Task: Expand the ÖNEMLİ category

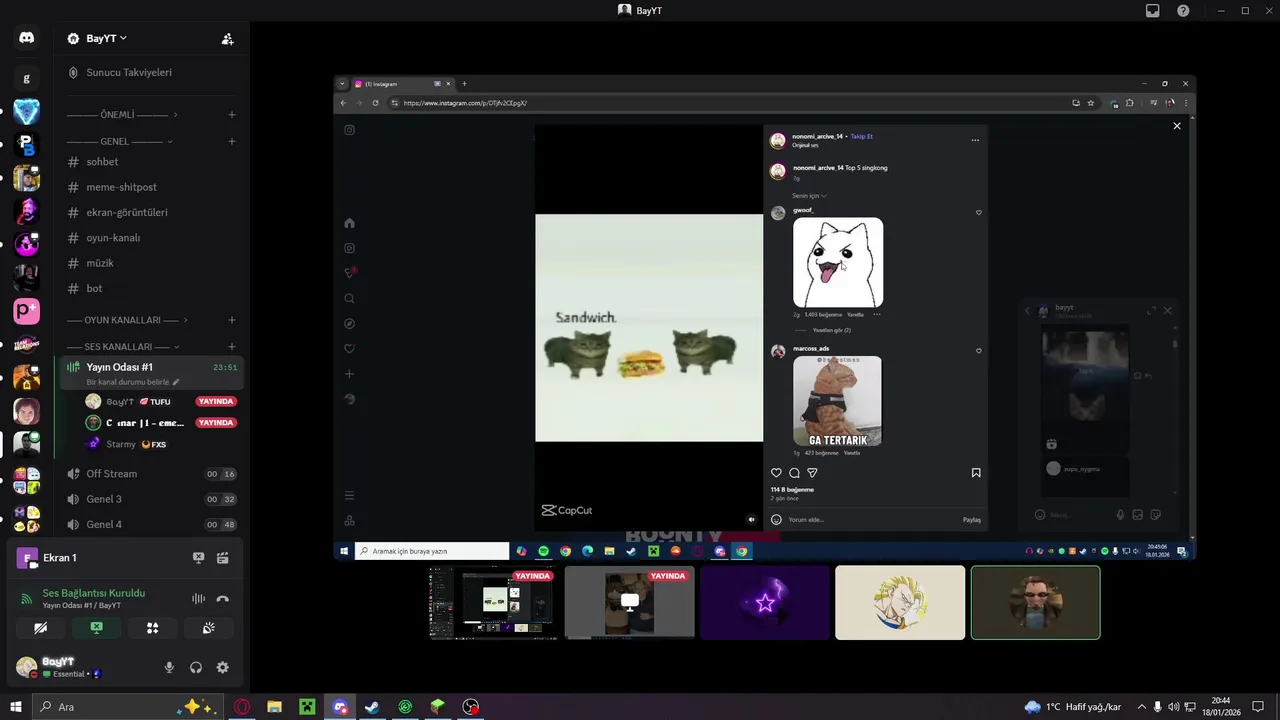Action: tap(122, 115)
